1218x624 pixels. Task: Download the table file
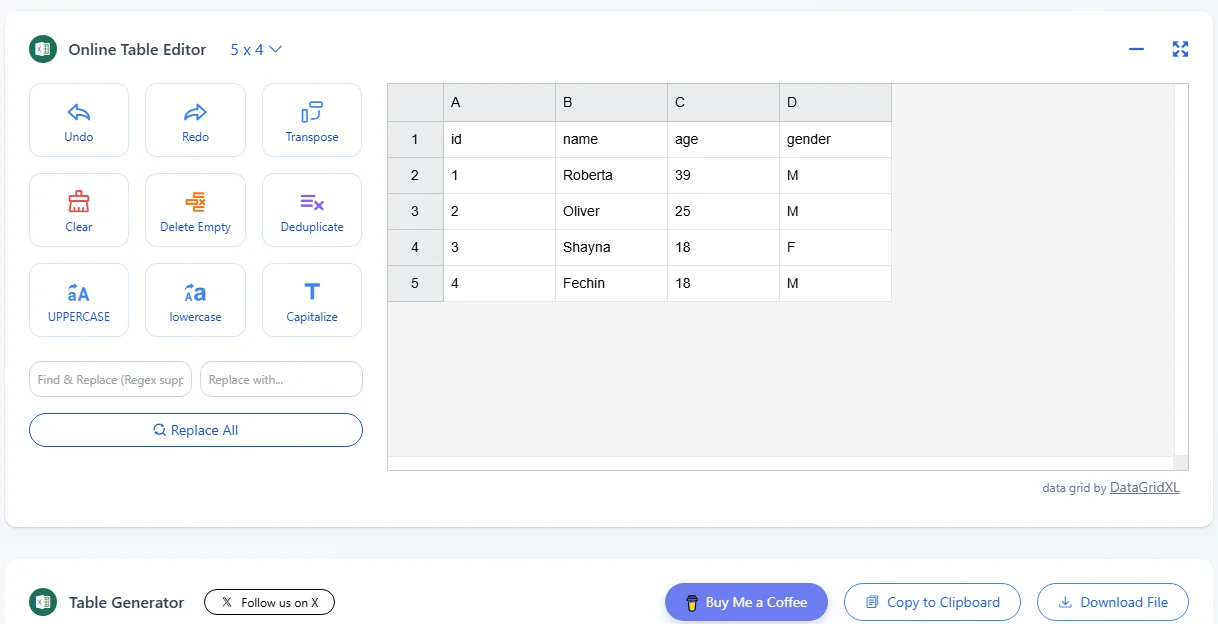point(1112,601)
